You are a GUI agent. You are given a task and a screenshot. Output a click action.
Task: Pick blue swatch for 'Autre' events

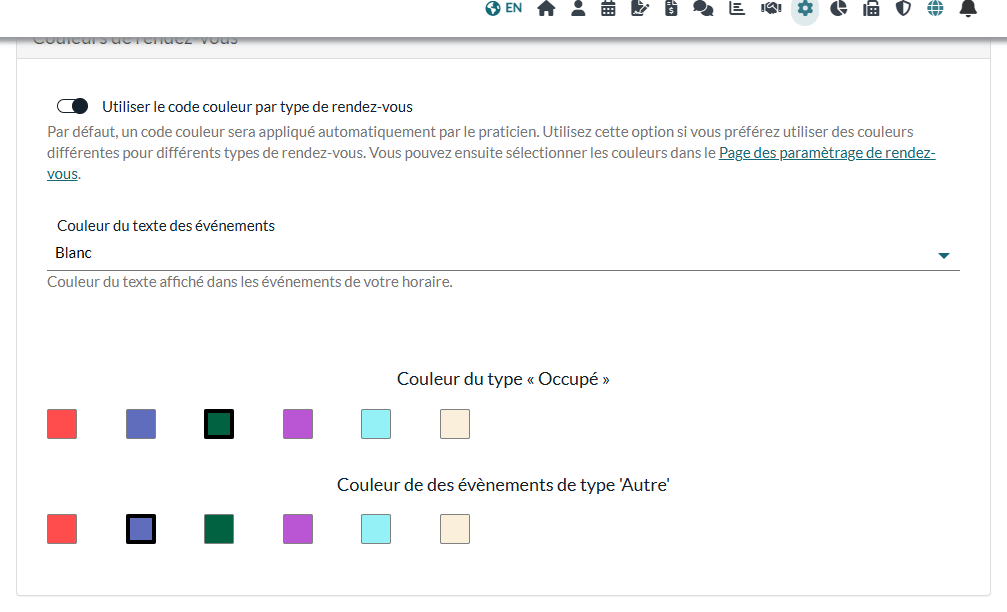click(141, 529)
